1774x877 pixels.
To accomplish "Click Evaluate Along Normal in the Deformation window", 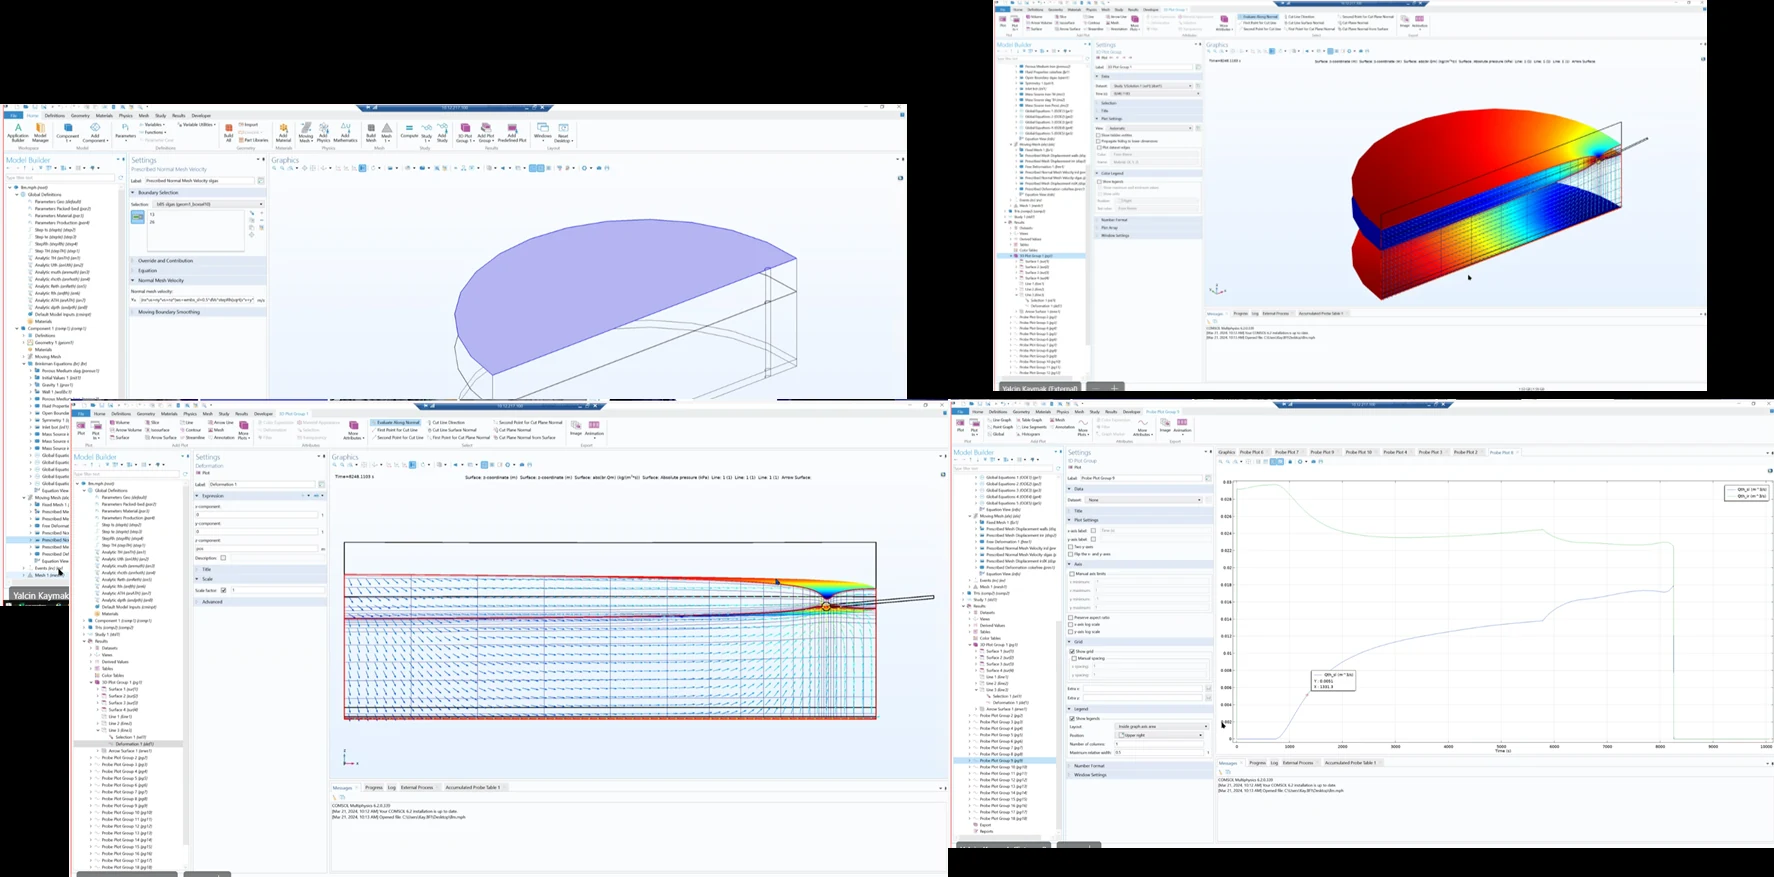I will [396, 422].
